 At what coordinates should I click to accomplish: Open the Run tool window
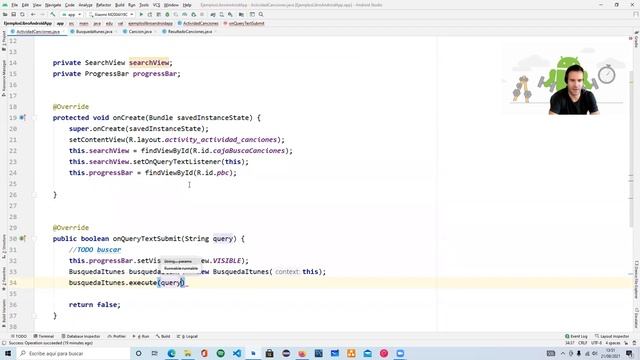pos(141,336)
